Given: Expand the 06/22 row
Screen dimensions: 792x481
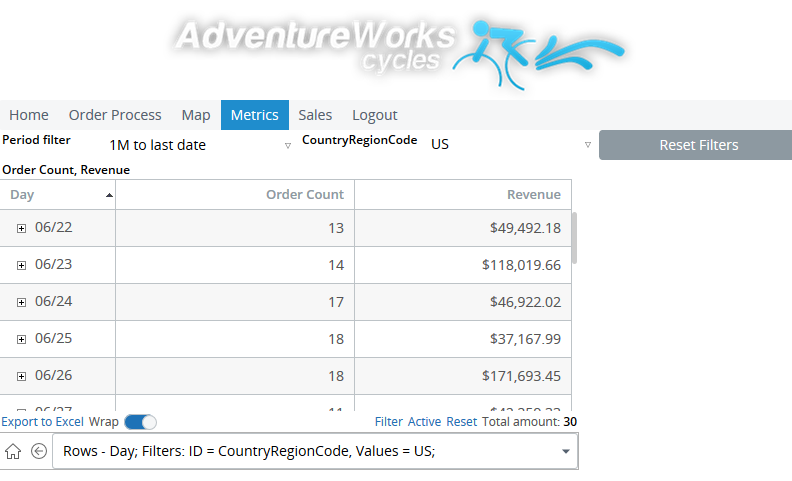Looking at the screenshot, I should coord(22,228).
